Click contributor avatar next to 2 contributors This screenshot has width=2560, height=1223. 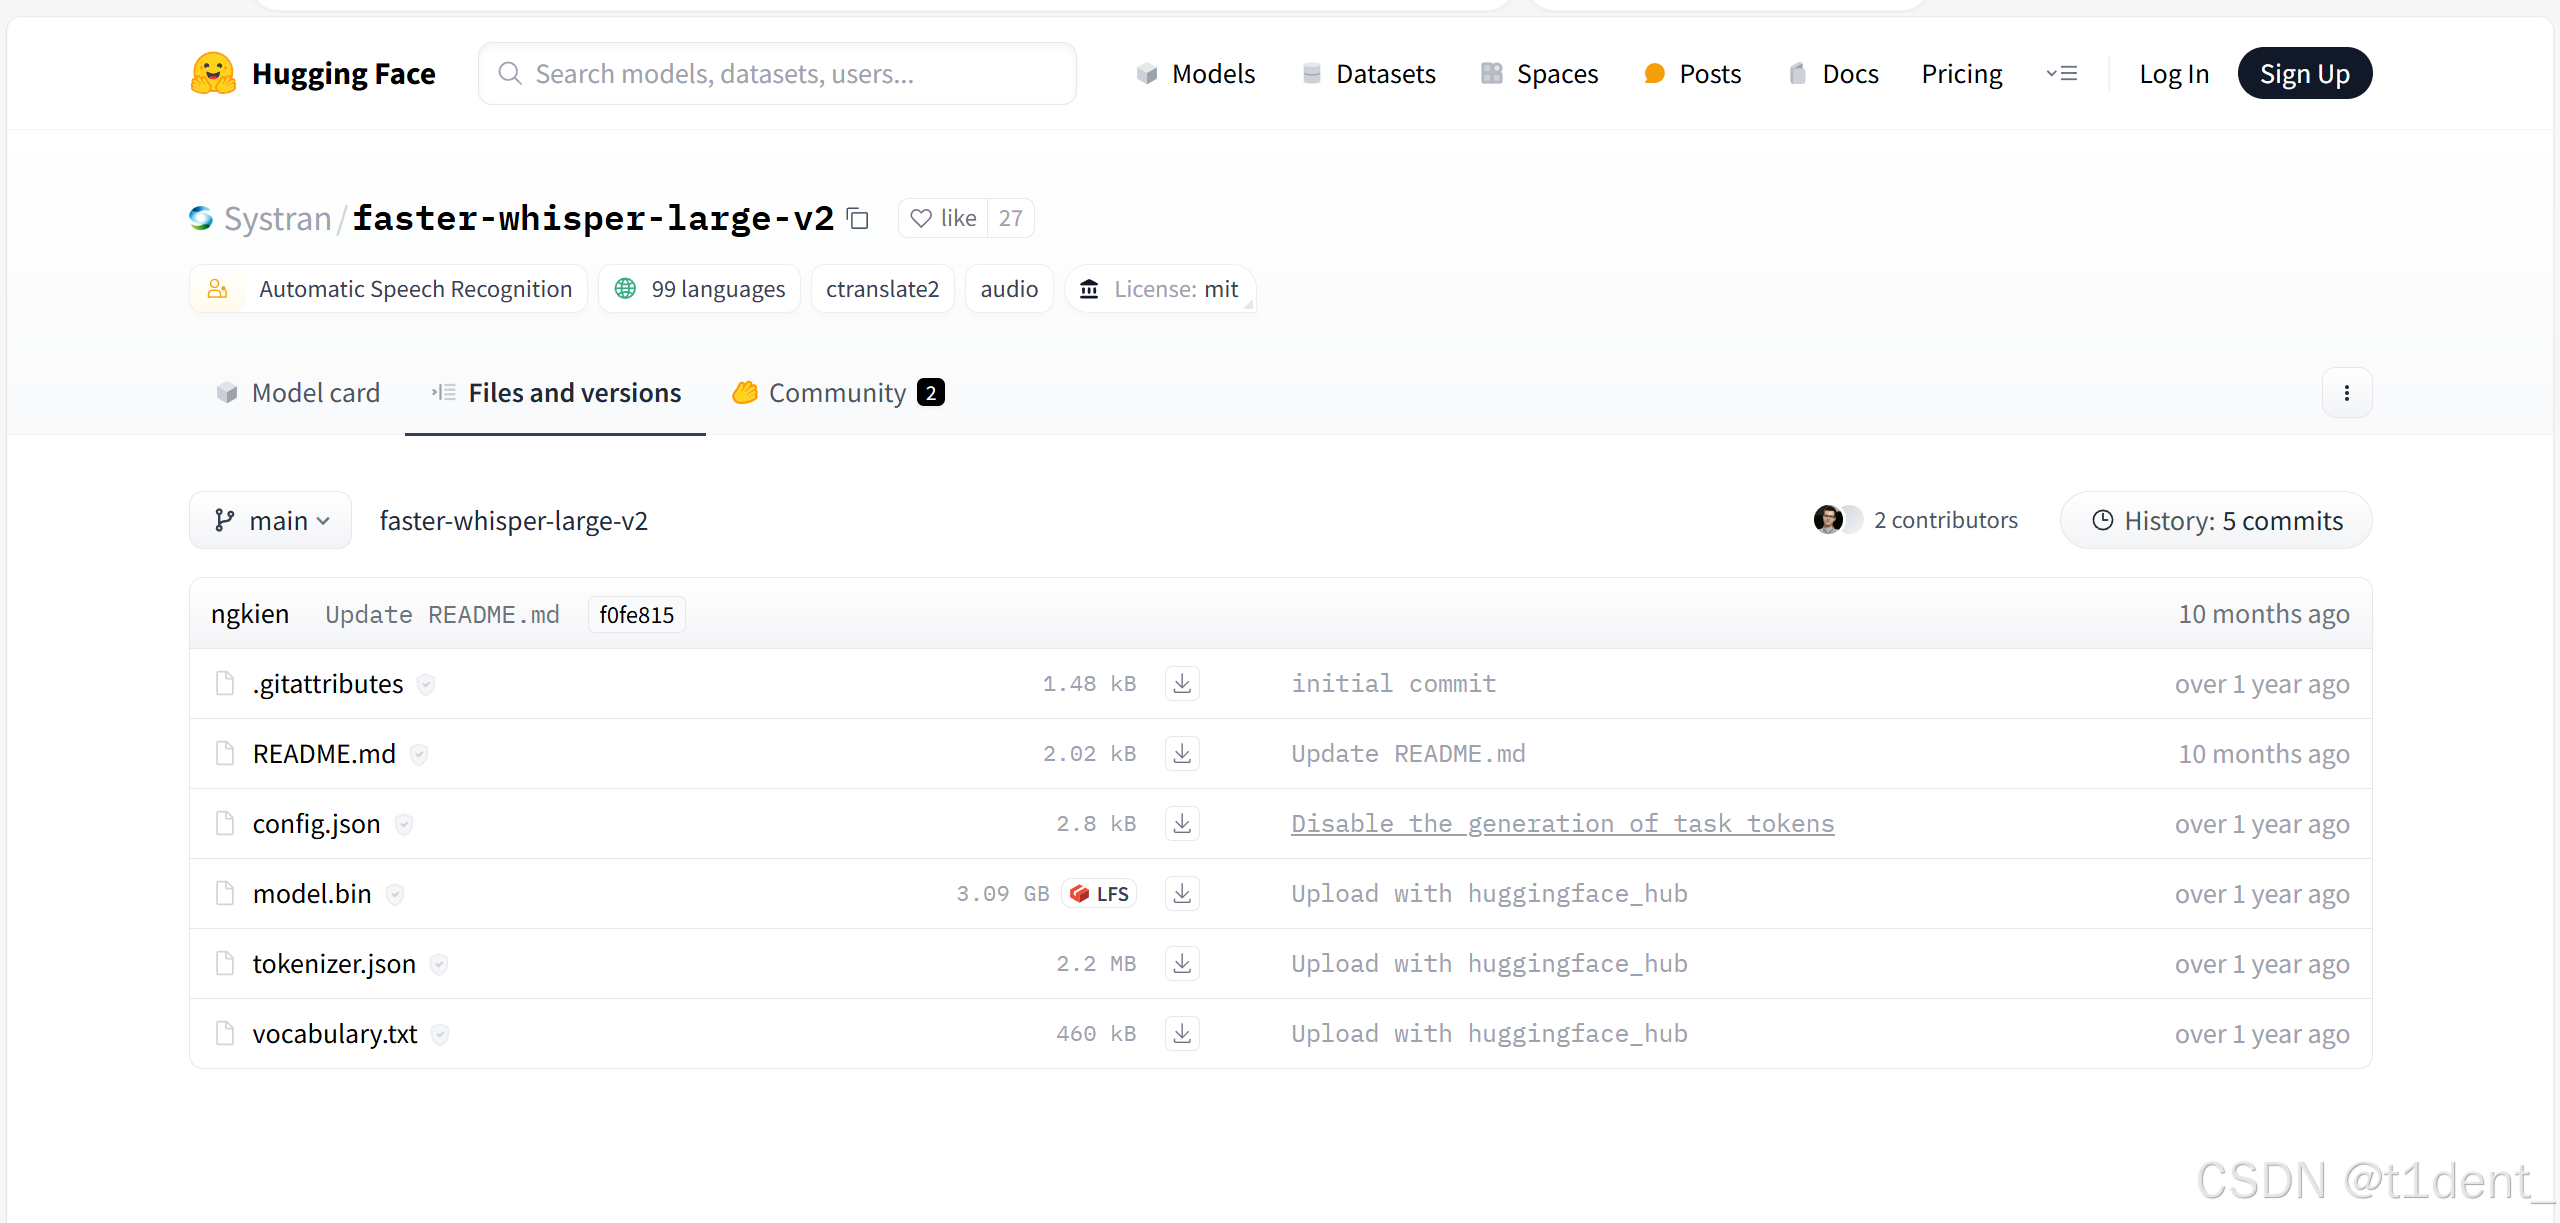click(x=1828, y=520)
